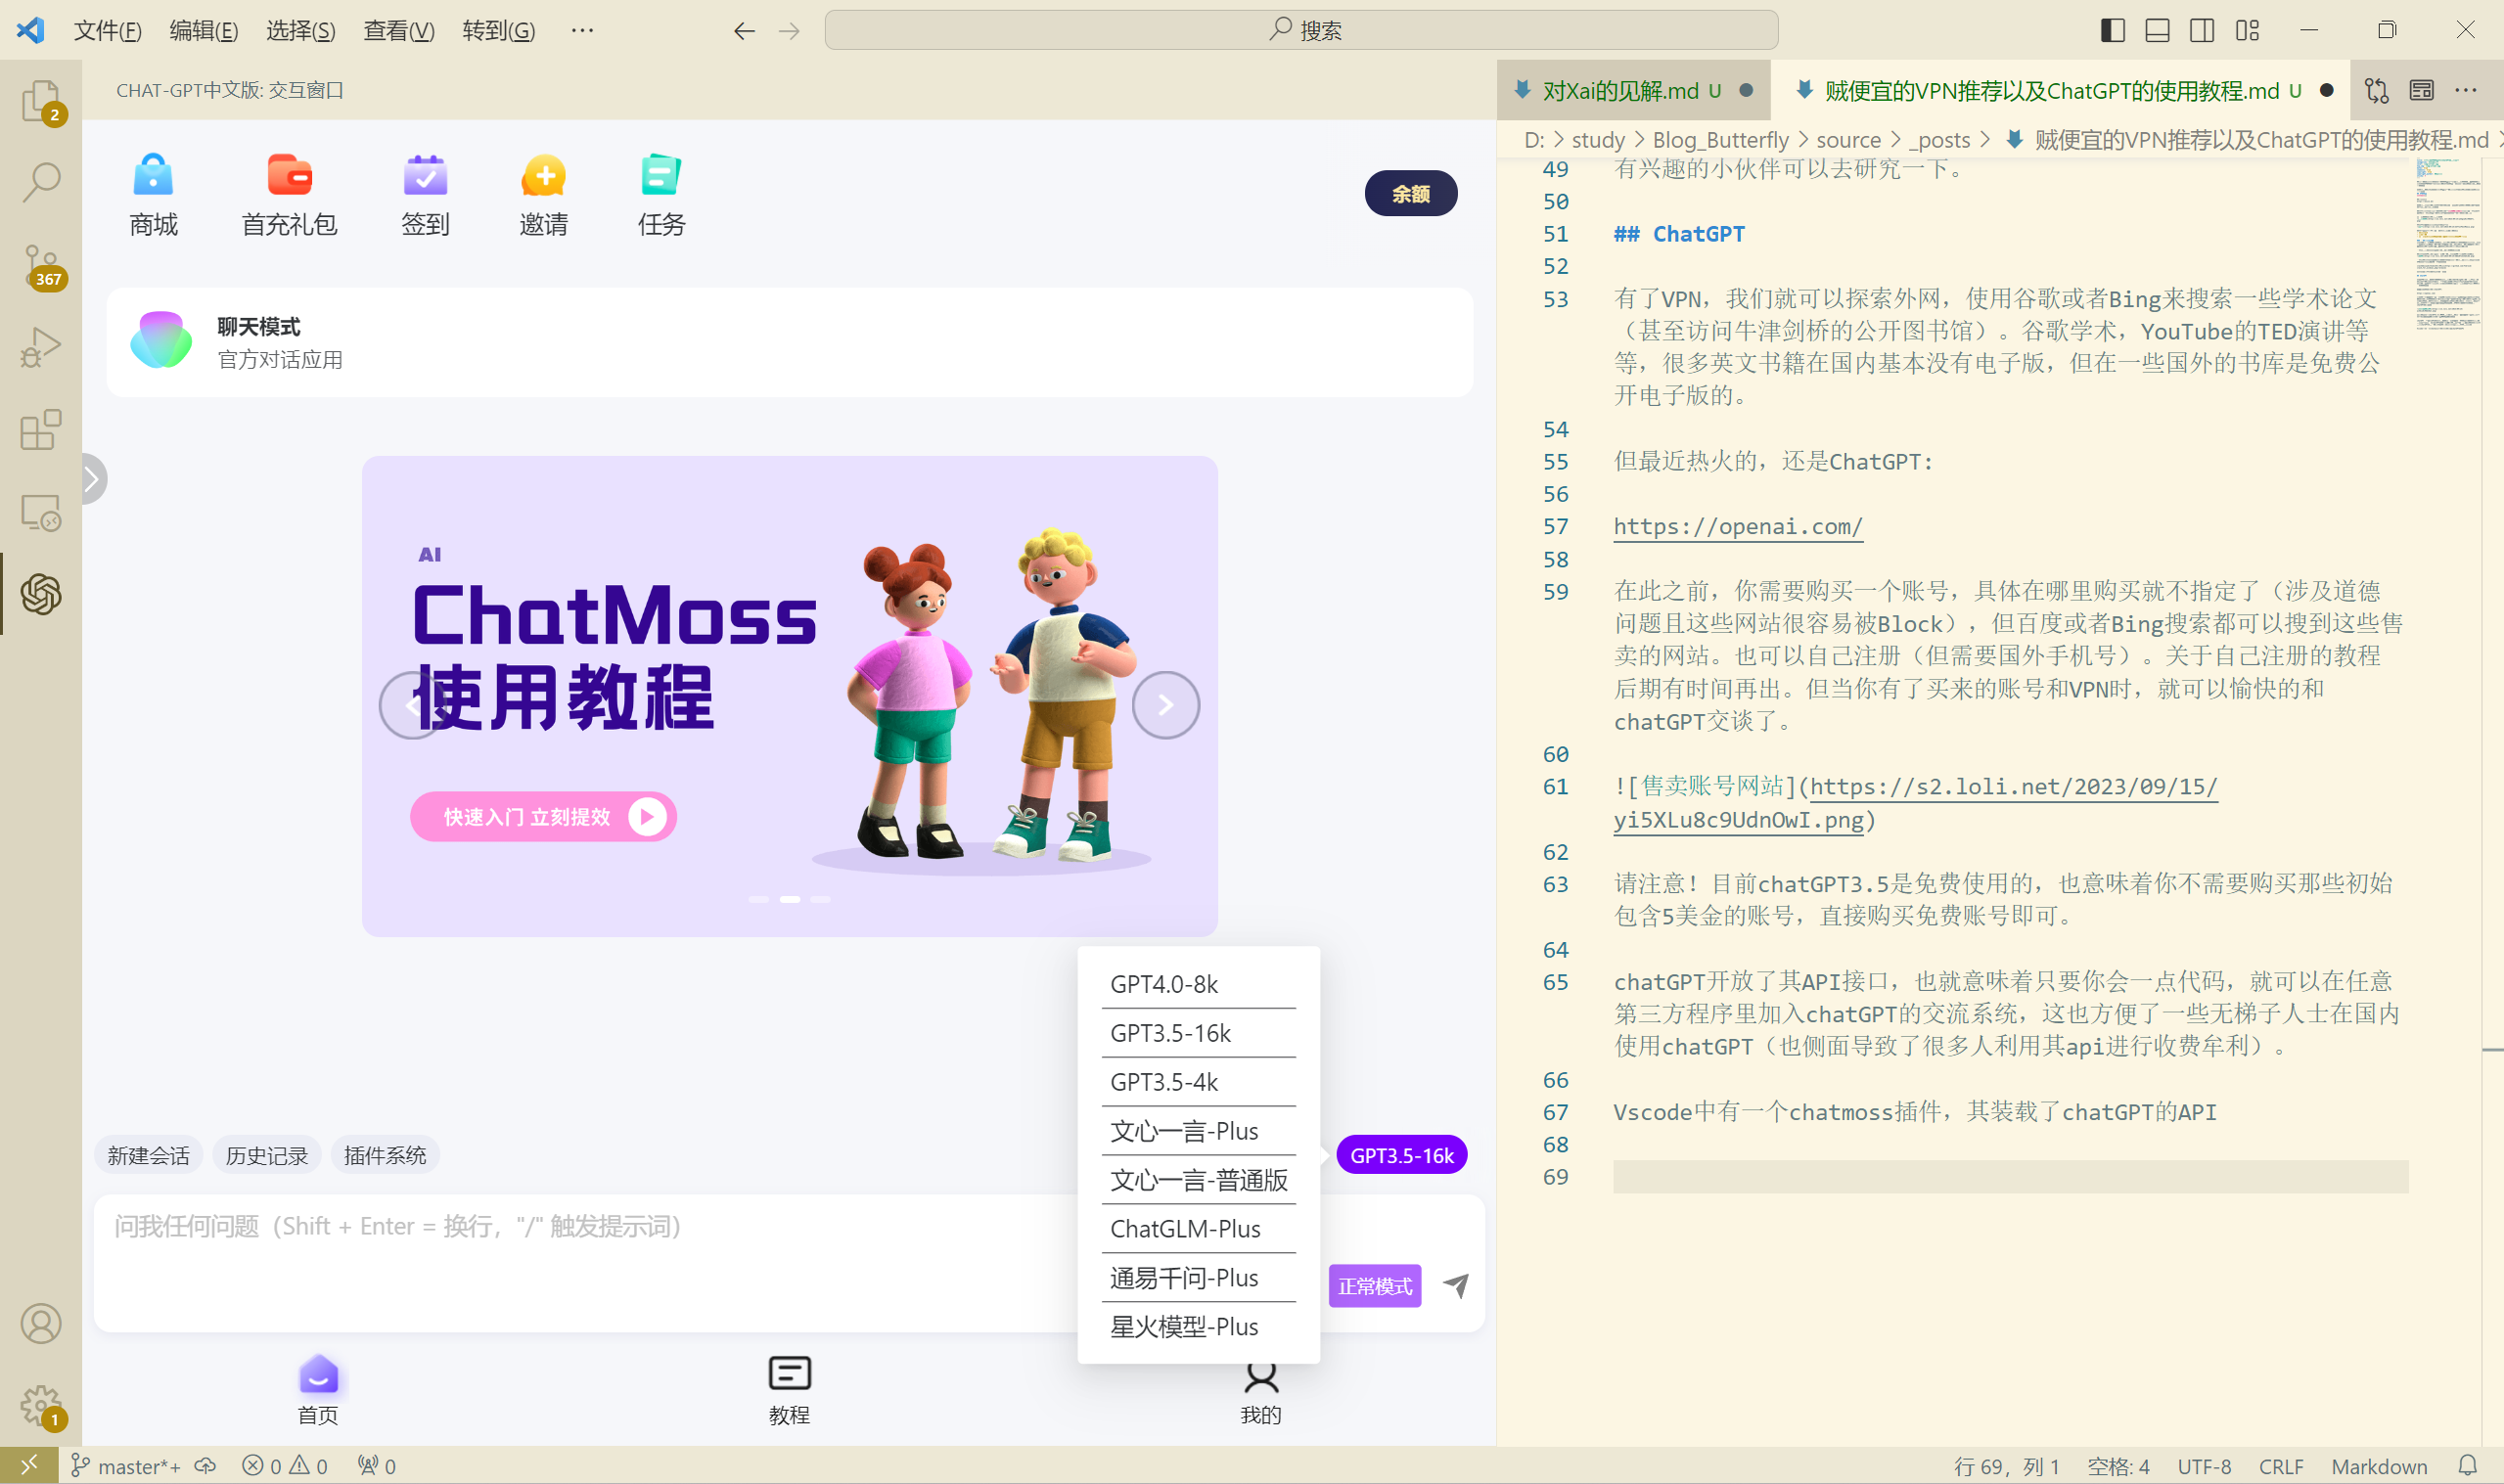Open GPT3.5-16k model selector

point(1401,1155)
